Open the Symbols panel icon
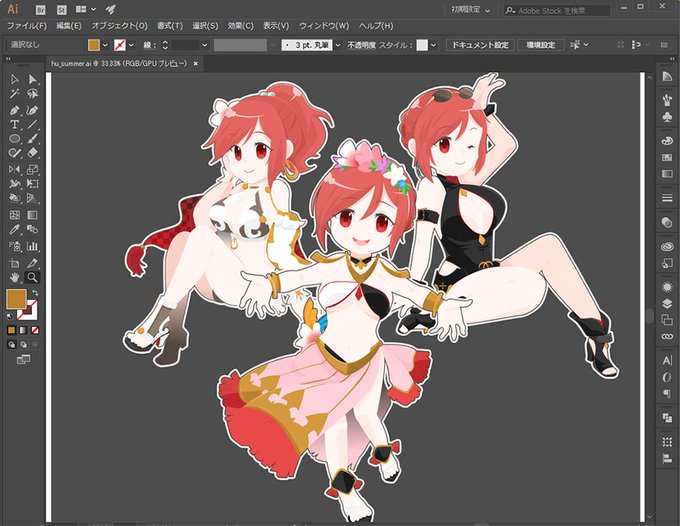The width and height of the screenshot is (680, 526). (667, 116)
